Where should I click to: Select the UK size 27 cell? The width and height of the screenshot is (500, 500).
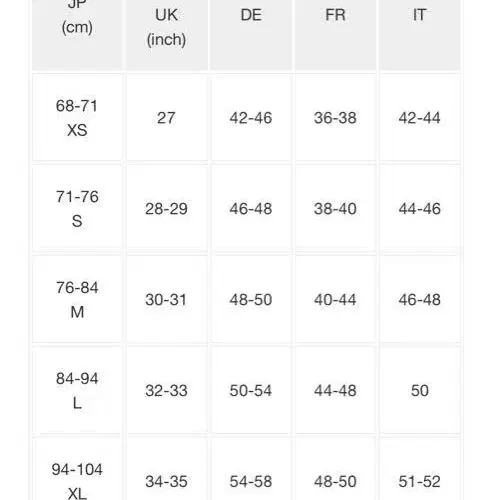point(167,118)
